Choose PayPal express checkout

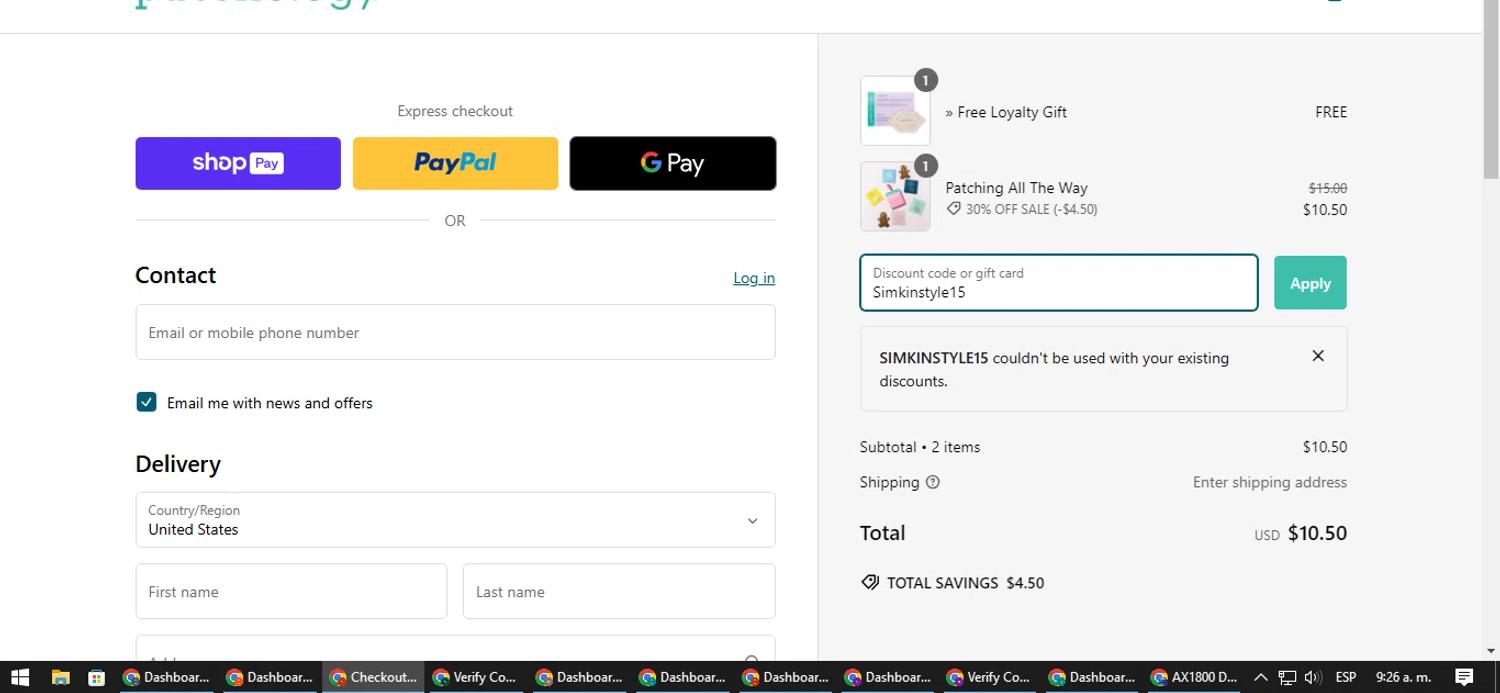pos(455,163)
